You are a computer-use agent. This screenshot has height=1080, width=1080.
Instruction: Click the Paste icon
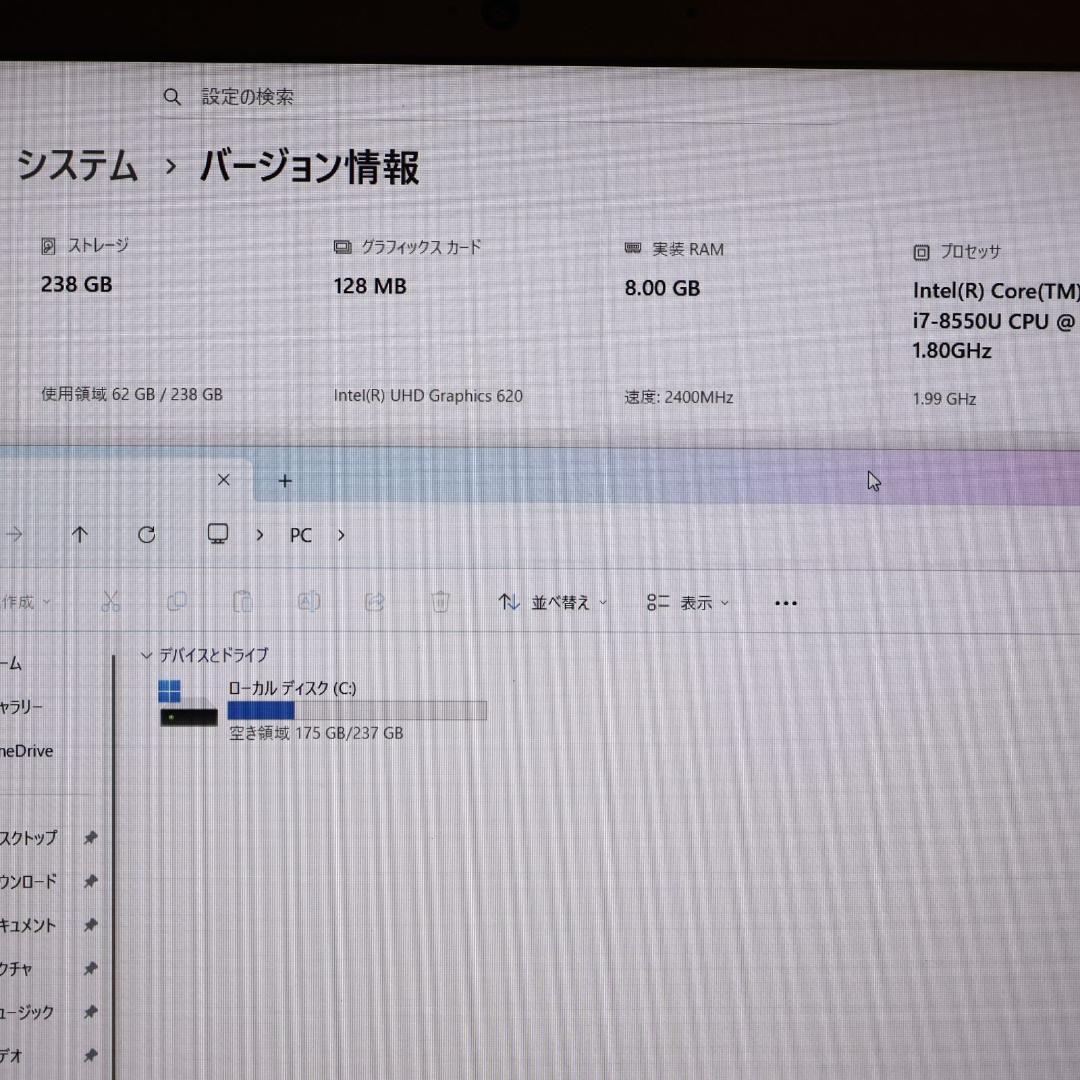[x=243, y=601]
